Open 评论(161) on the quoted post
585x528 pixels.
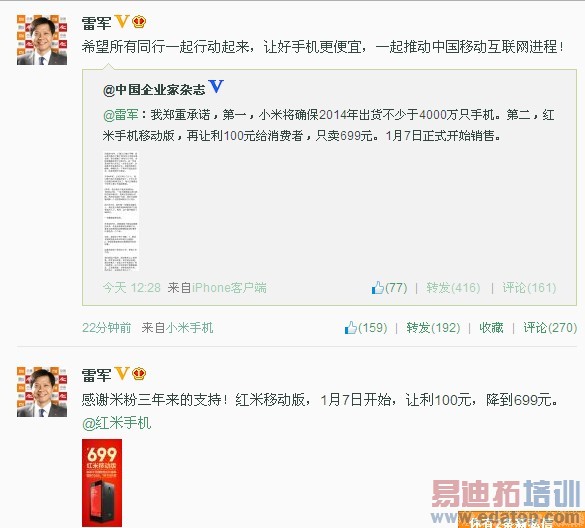point(529,288)
